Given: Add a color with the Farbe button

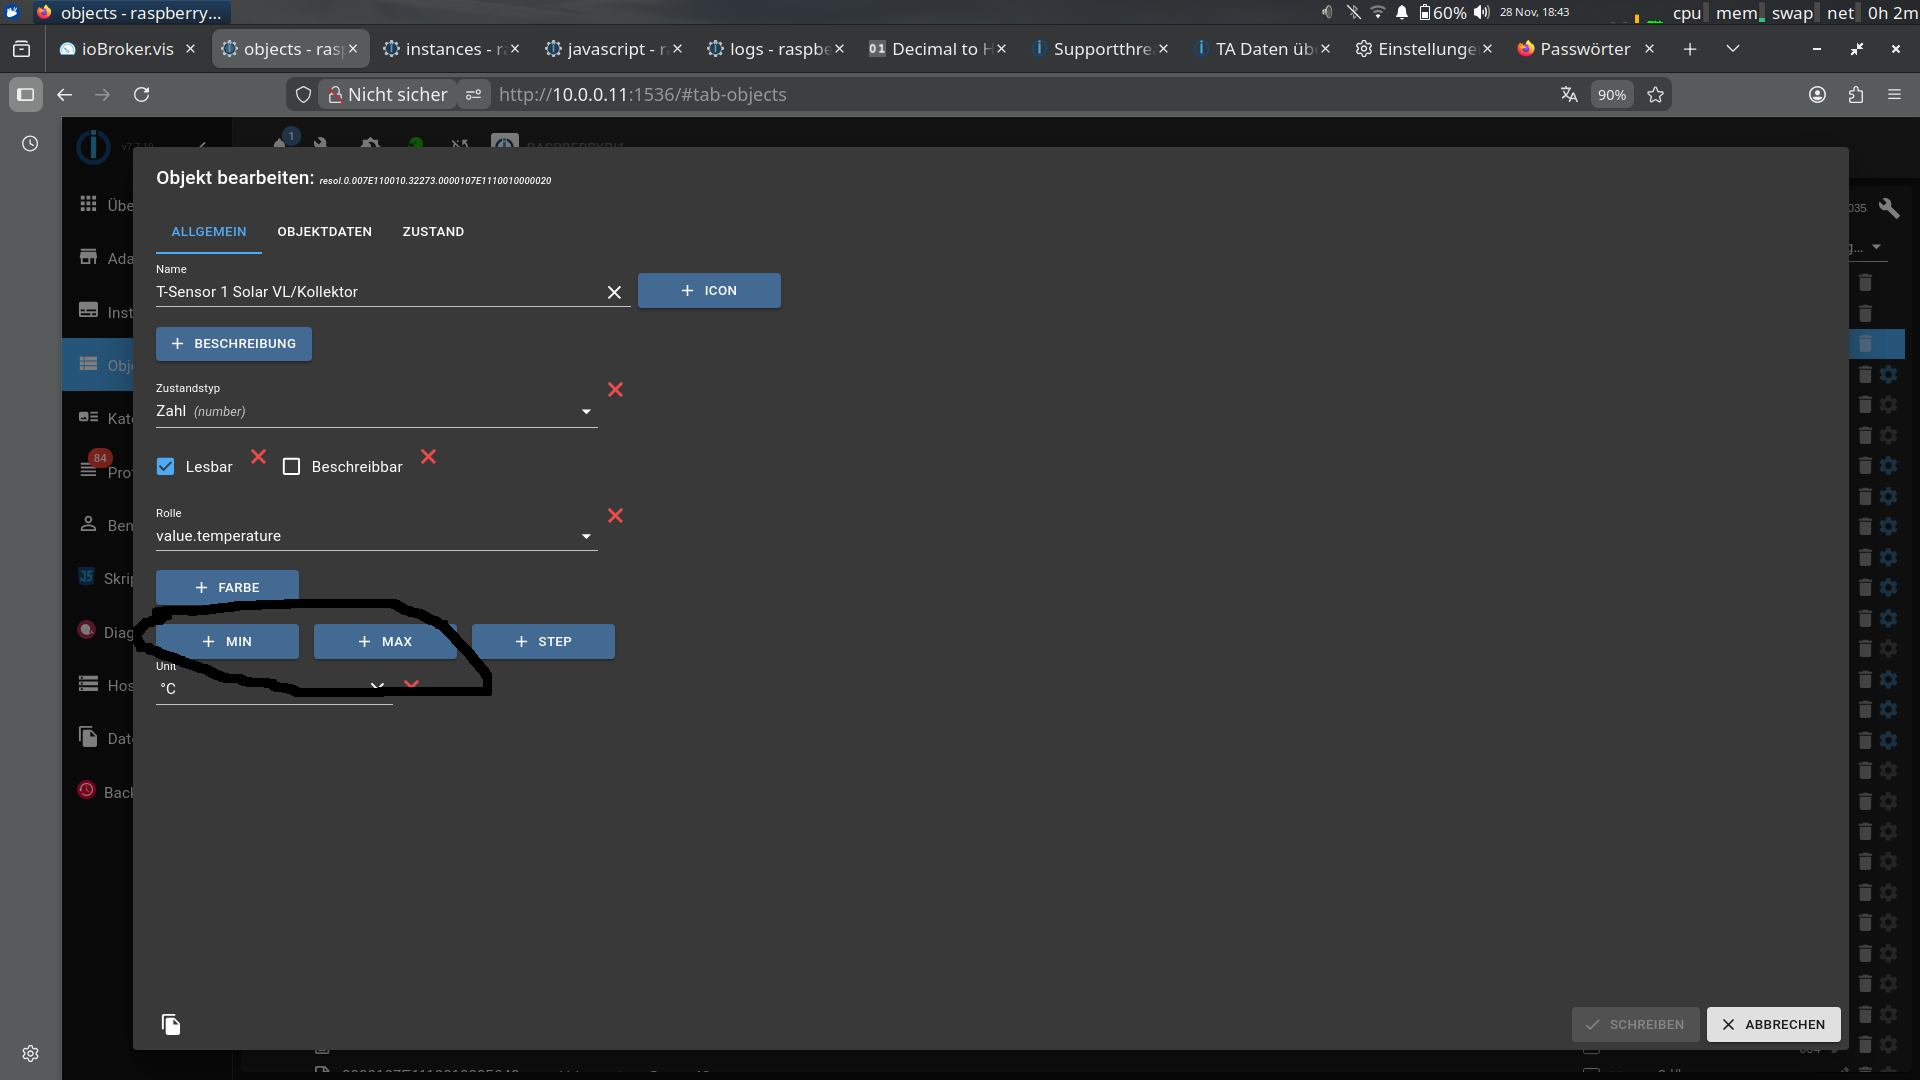Looking at the screenshot, I should (x=227, y=587).
